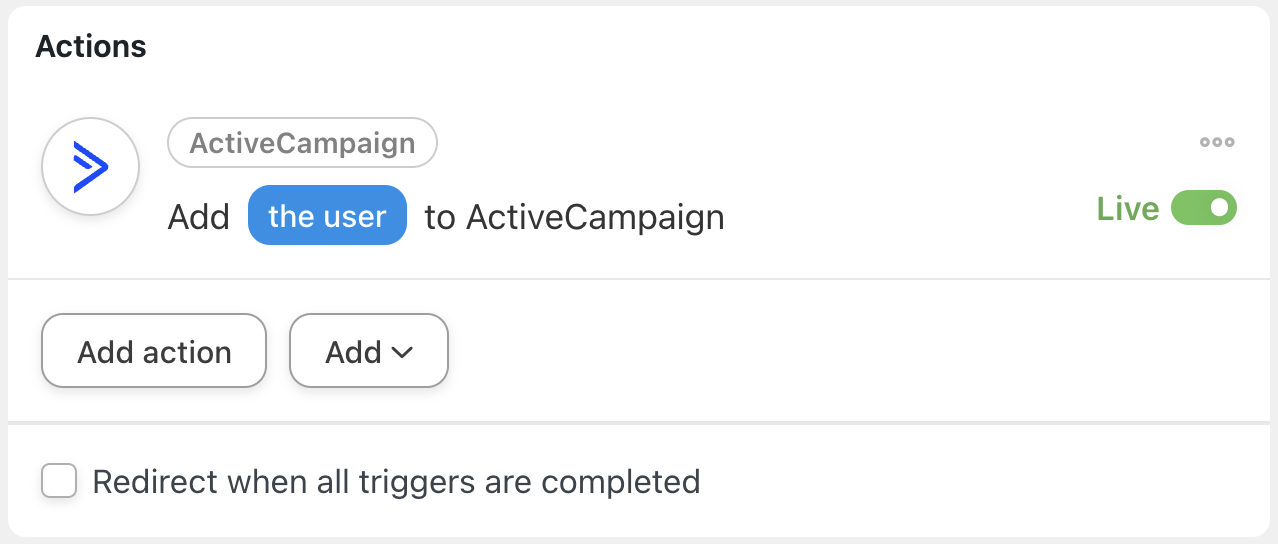Image resolution: width=1278 pixels, height=544 pixels.
Task: Click the green Live status label
Action: [1127, 208]
